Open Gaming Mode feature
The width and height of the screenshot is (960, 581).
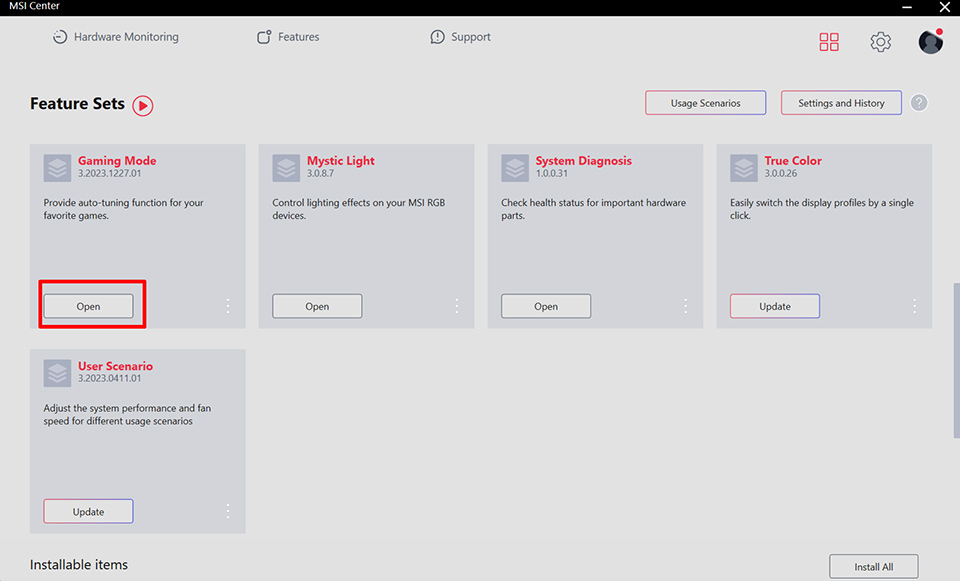click(x=89, y=306)
